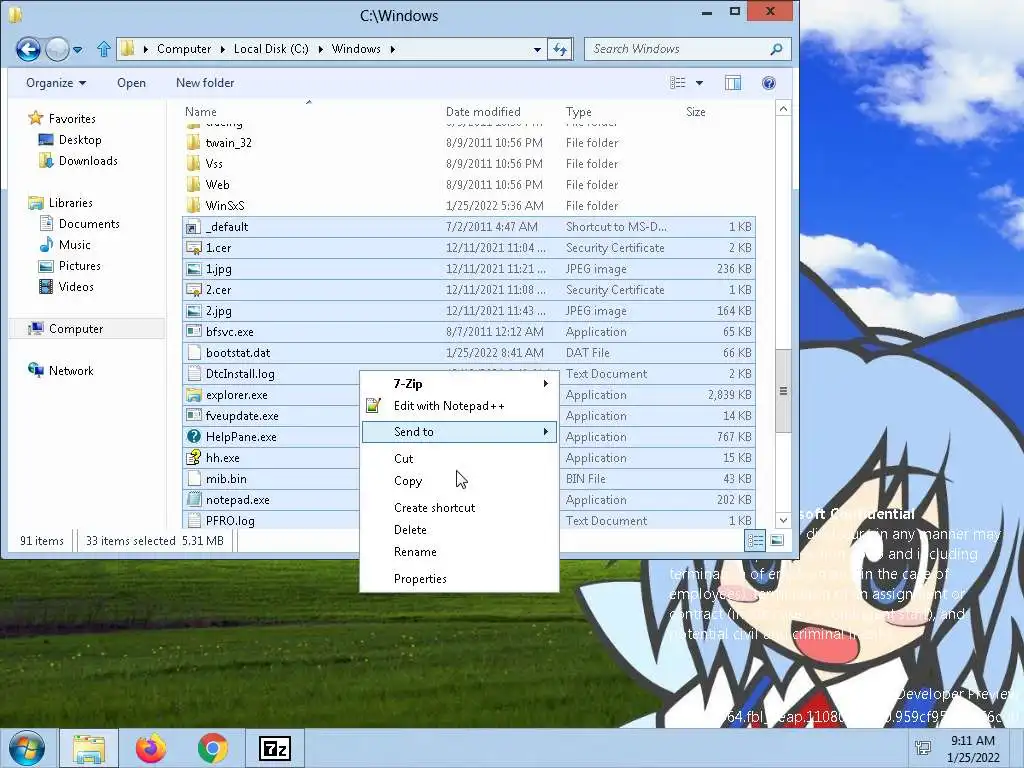Screen dimensions: 1024x768
Task: Select the explorer.exe file icon
Action: (193, 395)
